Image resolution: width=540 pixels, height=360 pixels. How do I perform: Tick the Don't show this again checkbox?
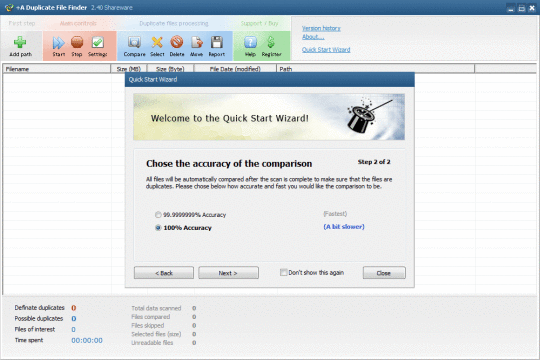point(283,272)
